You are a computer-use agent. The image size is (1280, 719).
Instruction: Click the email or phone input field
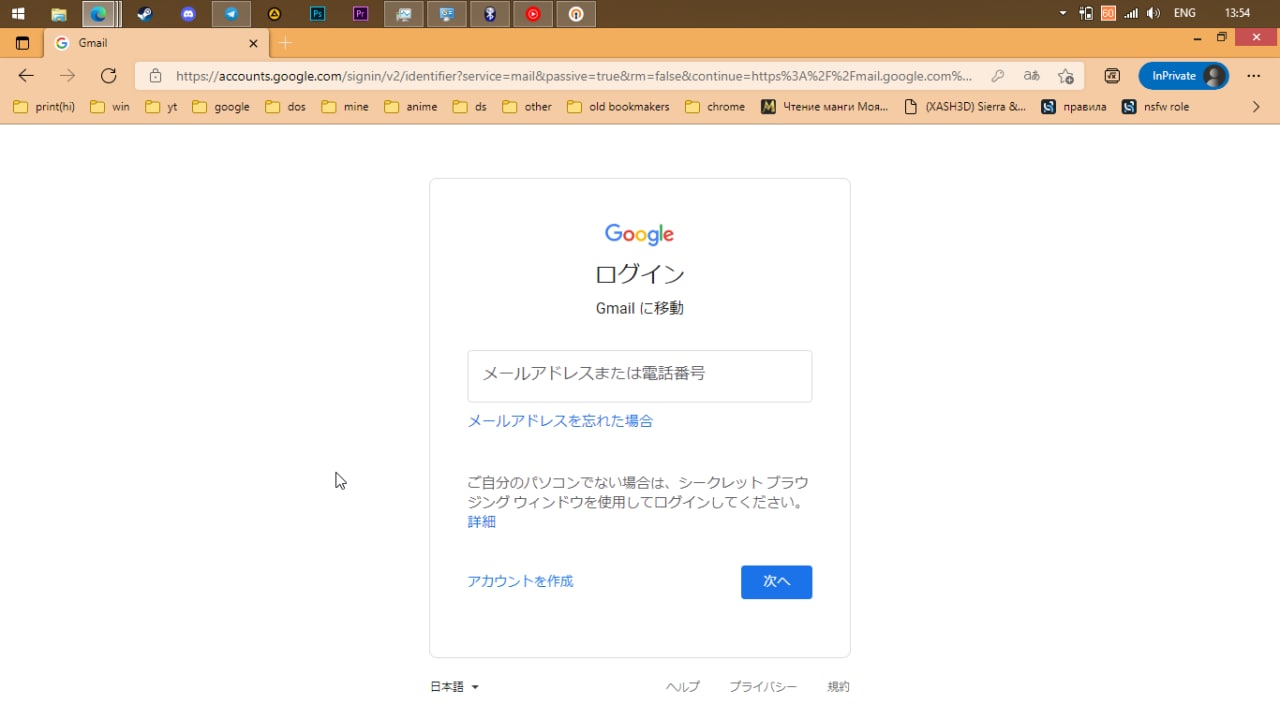pyautogui.click(x=640, y=376)
